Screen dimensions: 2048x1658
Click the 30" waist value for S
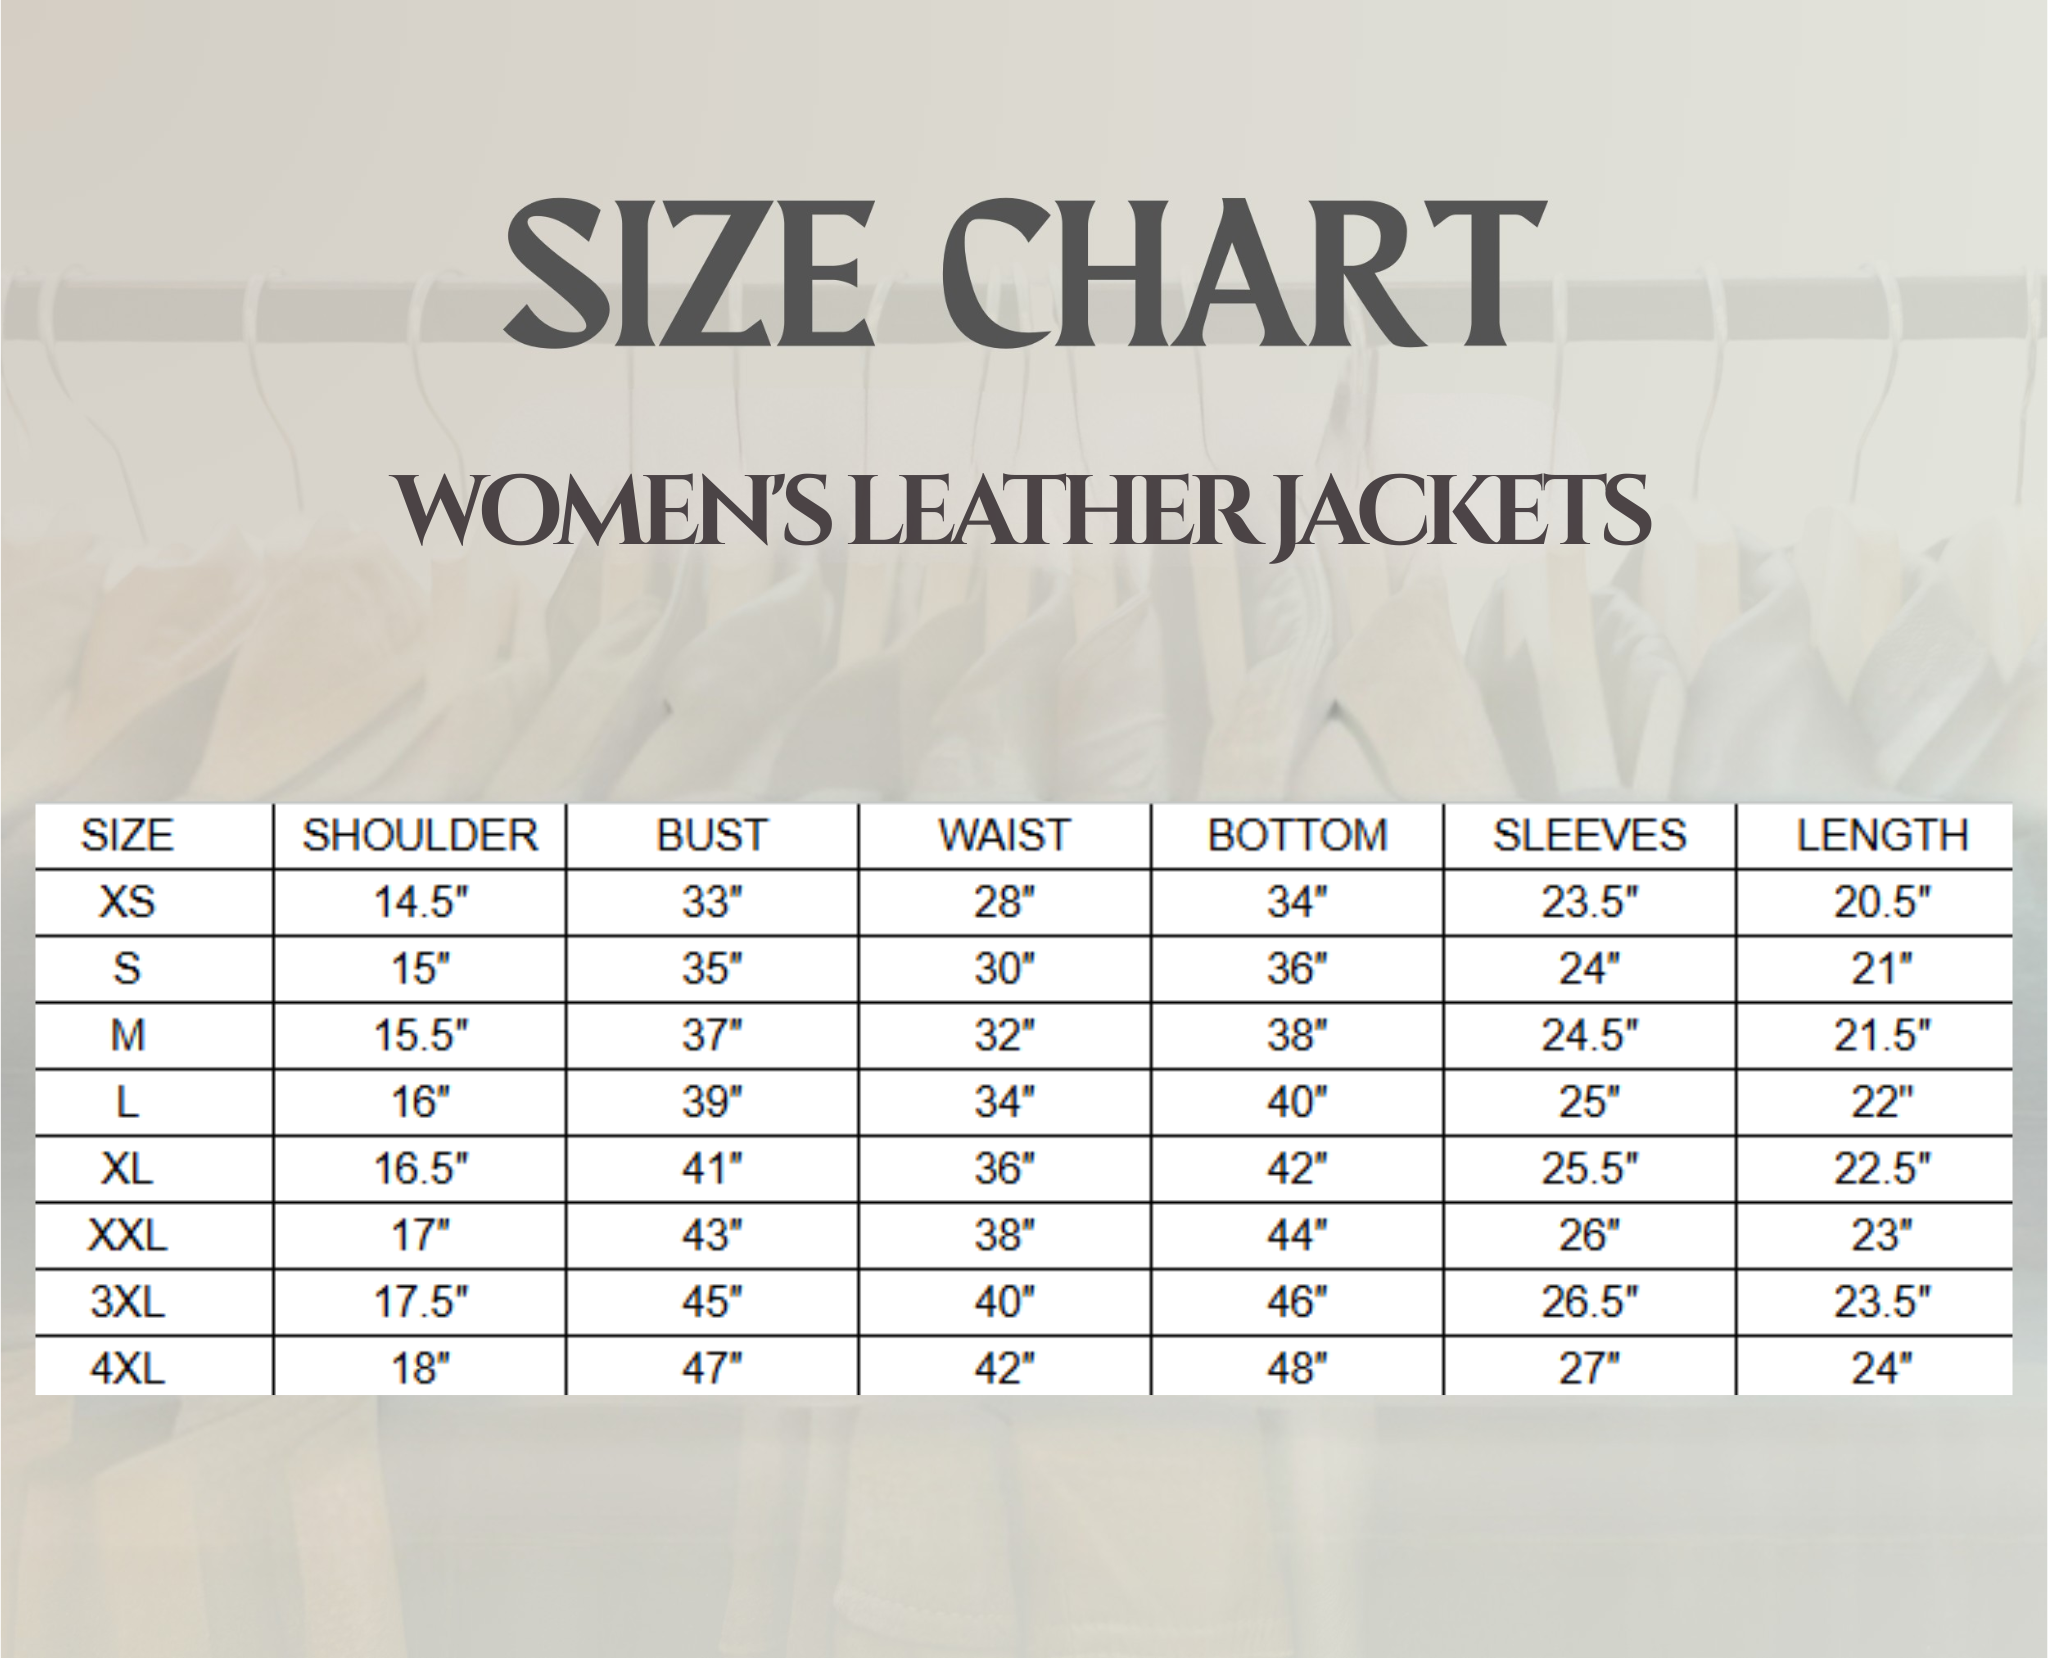click(1004, 969)
